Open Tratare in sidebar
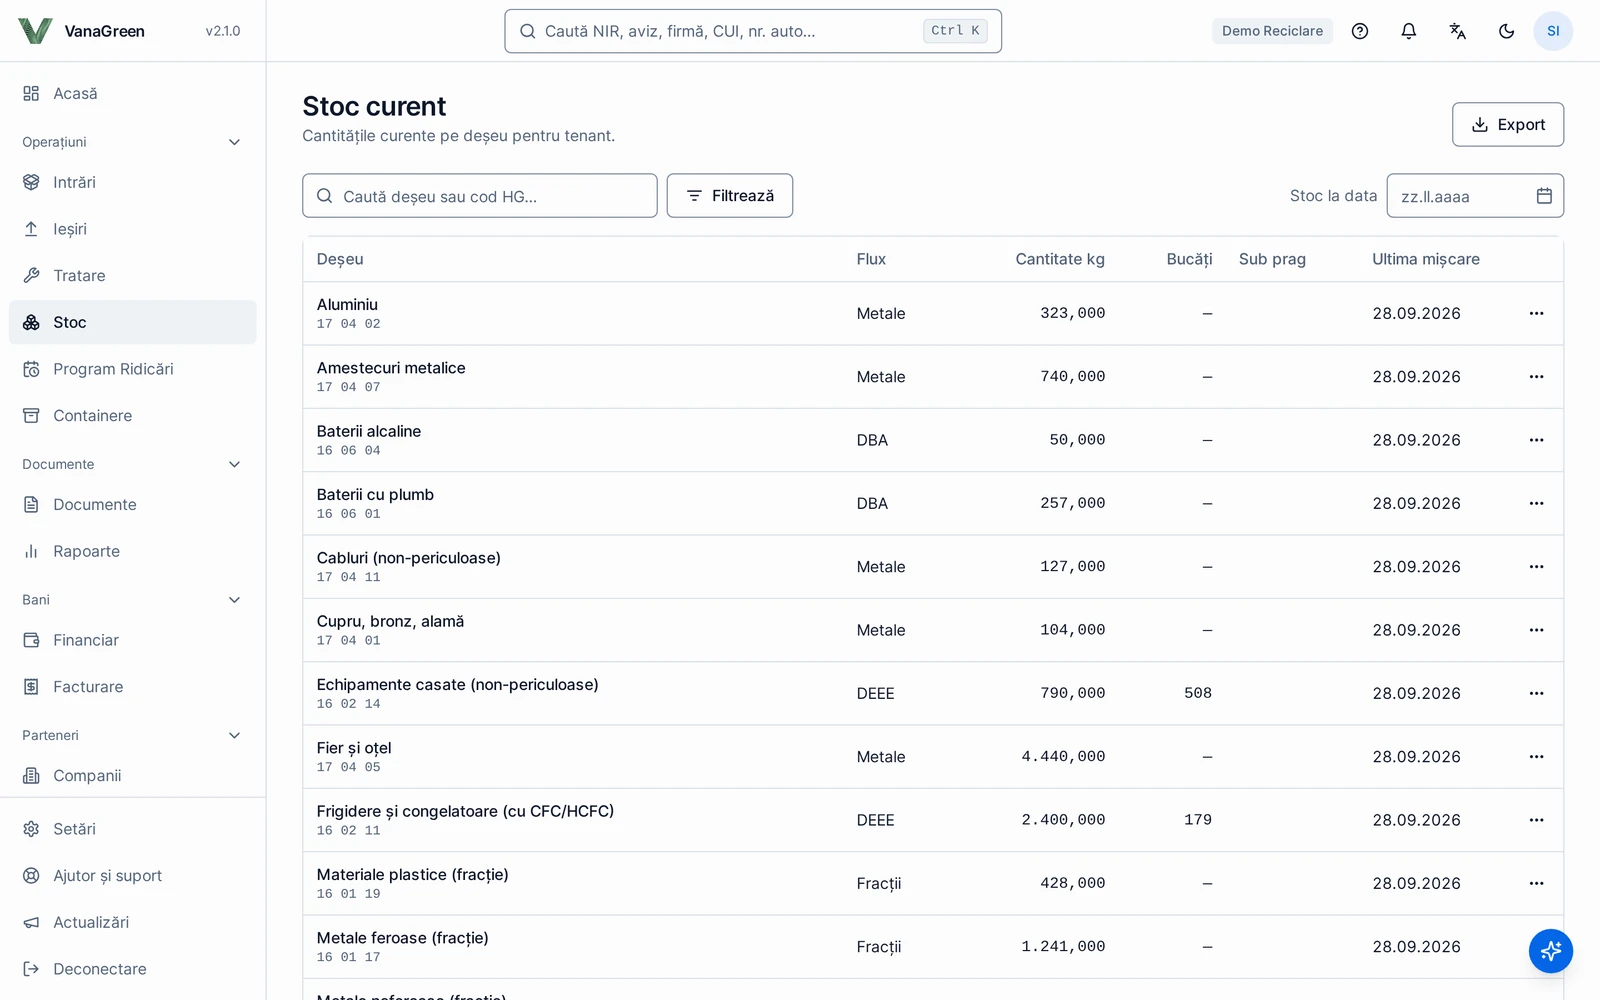Viewport: 1600px width, 1000px height. click(133, 275)
